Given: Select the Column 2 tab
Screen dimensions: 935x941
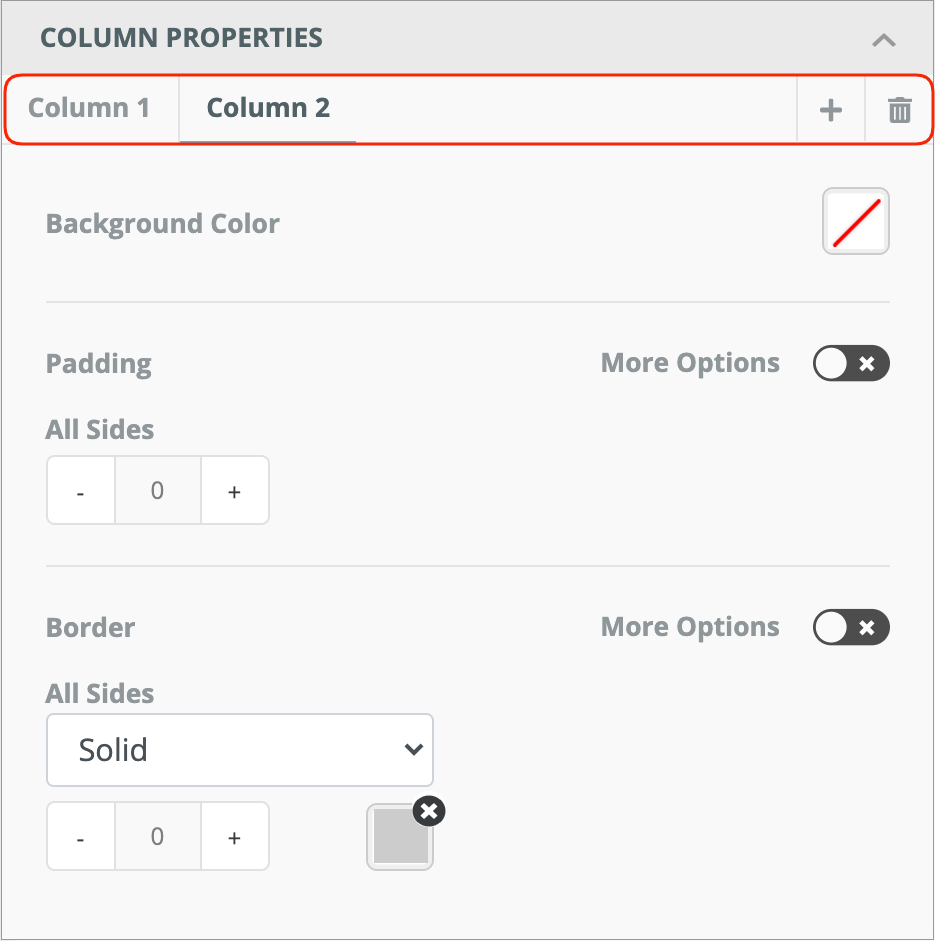Looking at the screenshot, I should pos(268,108).
